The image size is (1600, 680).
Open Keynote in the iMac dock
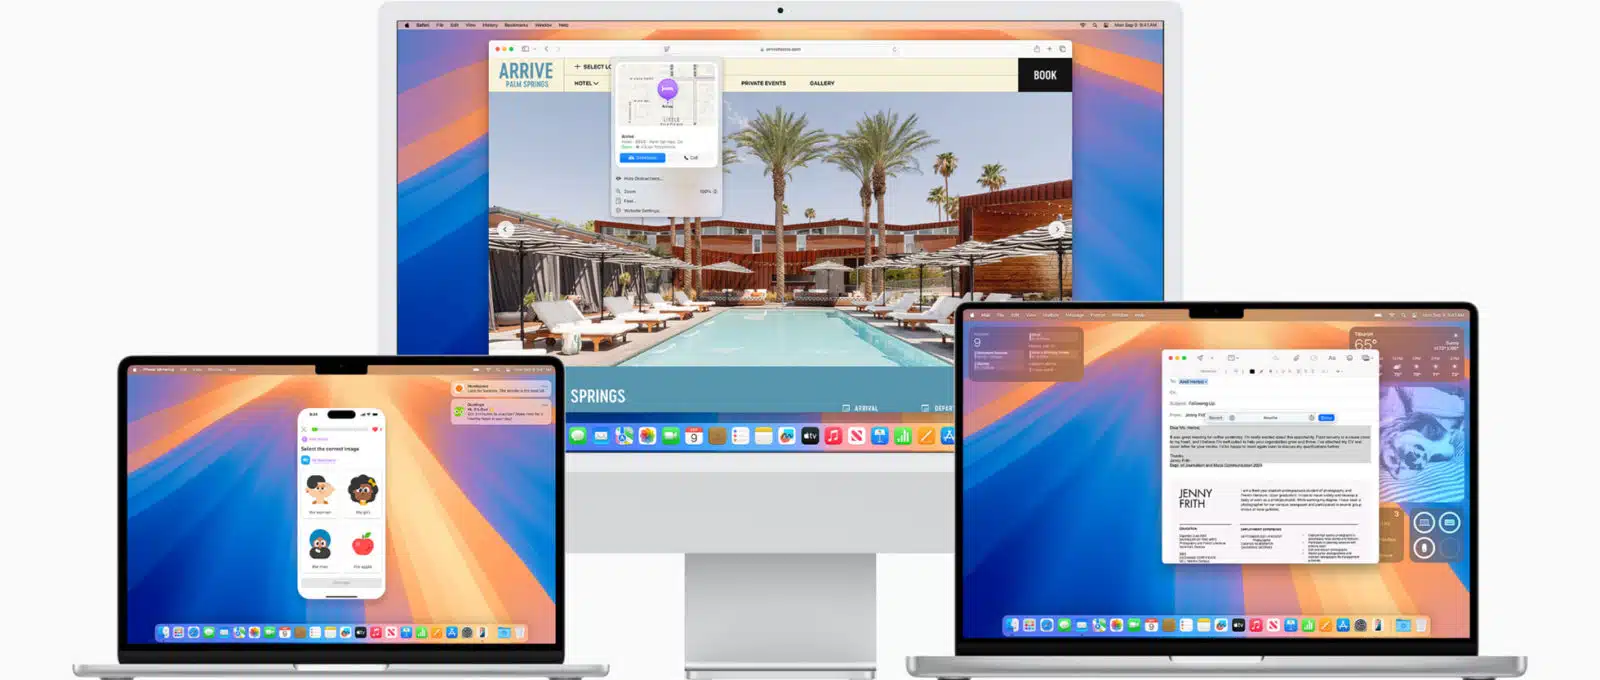pyautogui.click(x=880, y=436)
